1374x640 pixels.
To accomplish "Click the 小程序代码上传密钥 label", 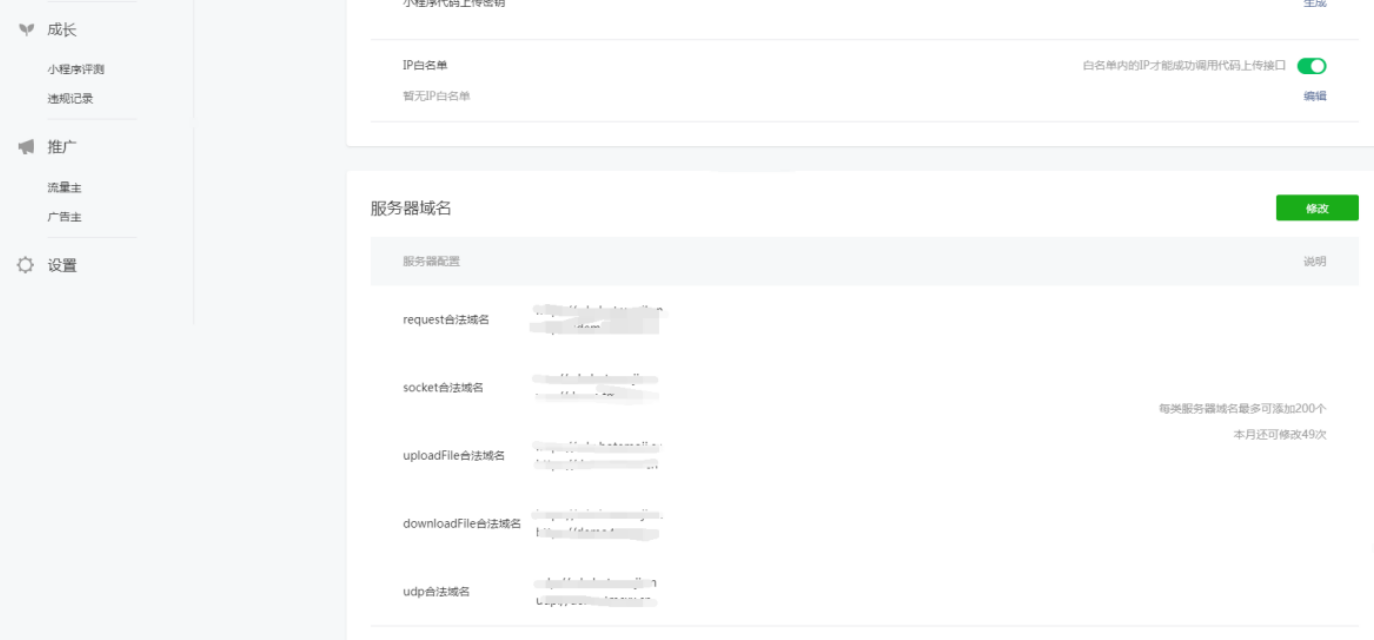I will click(454, 3).
